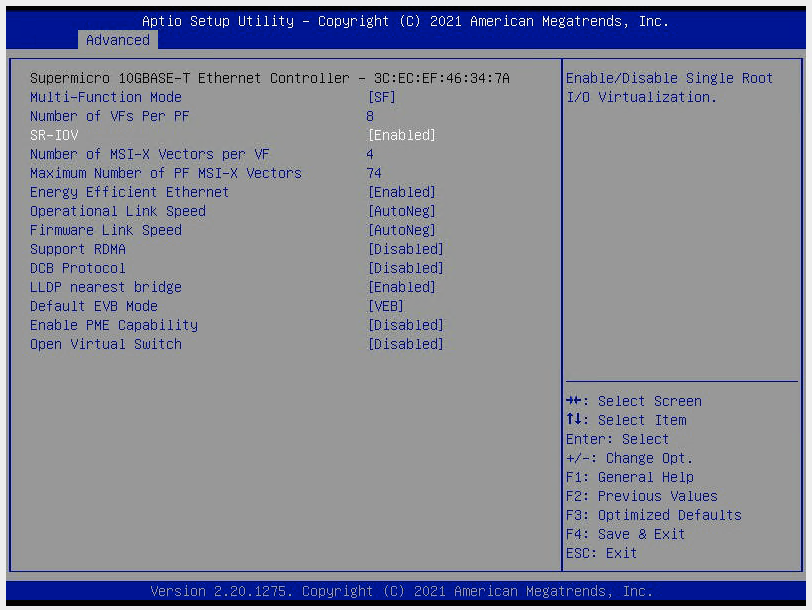Switch to the Advanced tab
The height and width of the screenshot is (610, 812).
[117, 40]
